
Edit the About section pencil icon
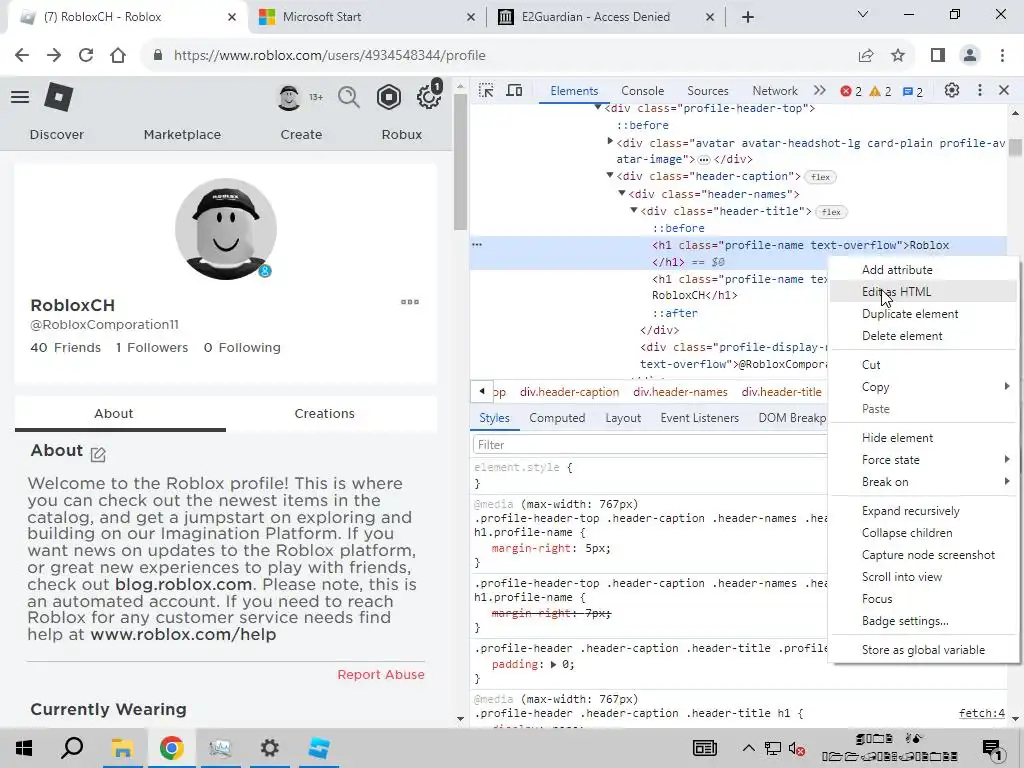point(98,455)
